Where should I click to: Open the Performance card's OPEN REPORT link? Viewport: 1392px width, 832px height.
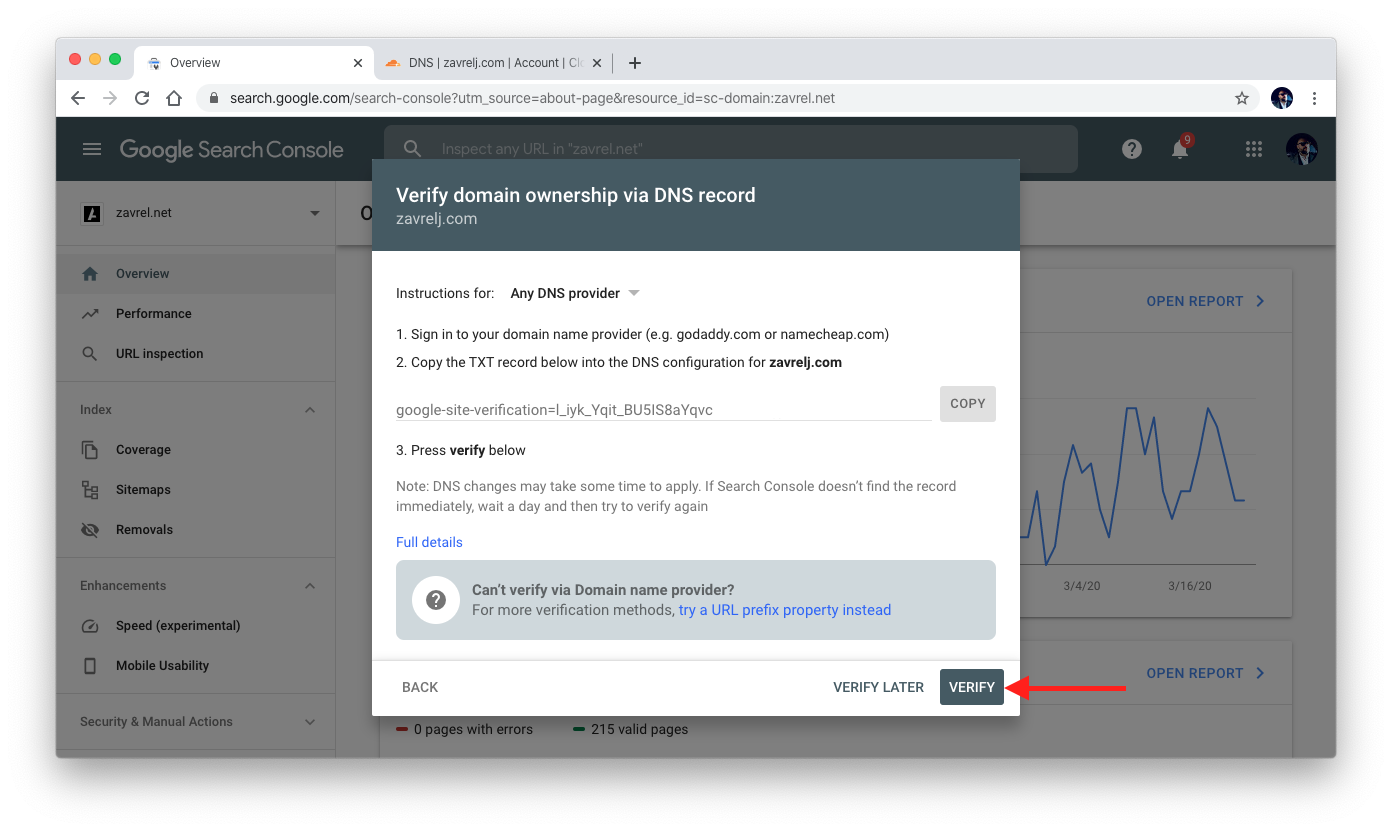pyautogui.click(x=1205, y=301)
